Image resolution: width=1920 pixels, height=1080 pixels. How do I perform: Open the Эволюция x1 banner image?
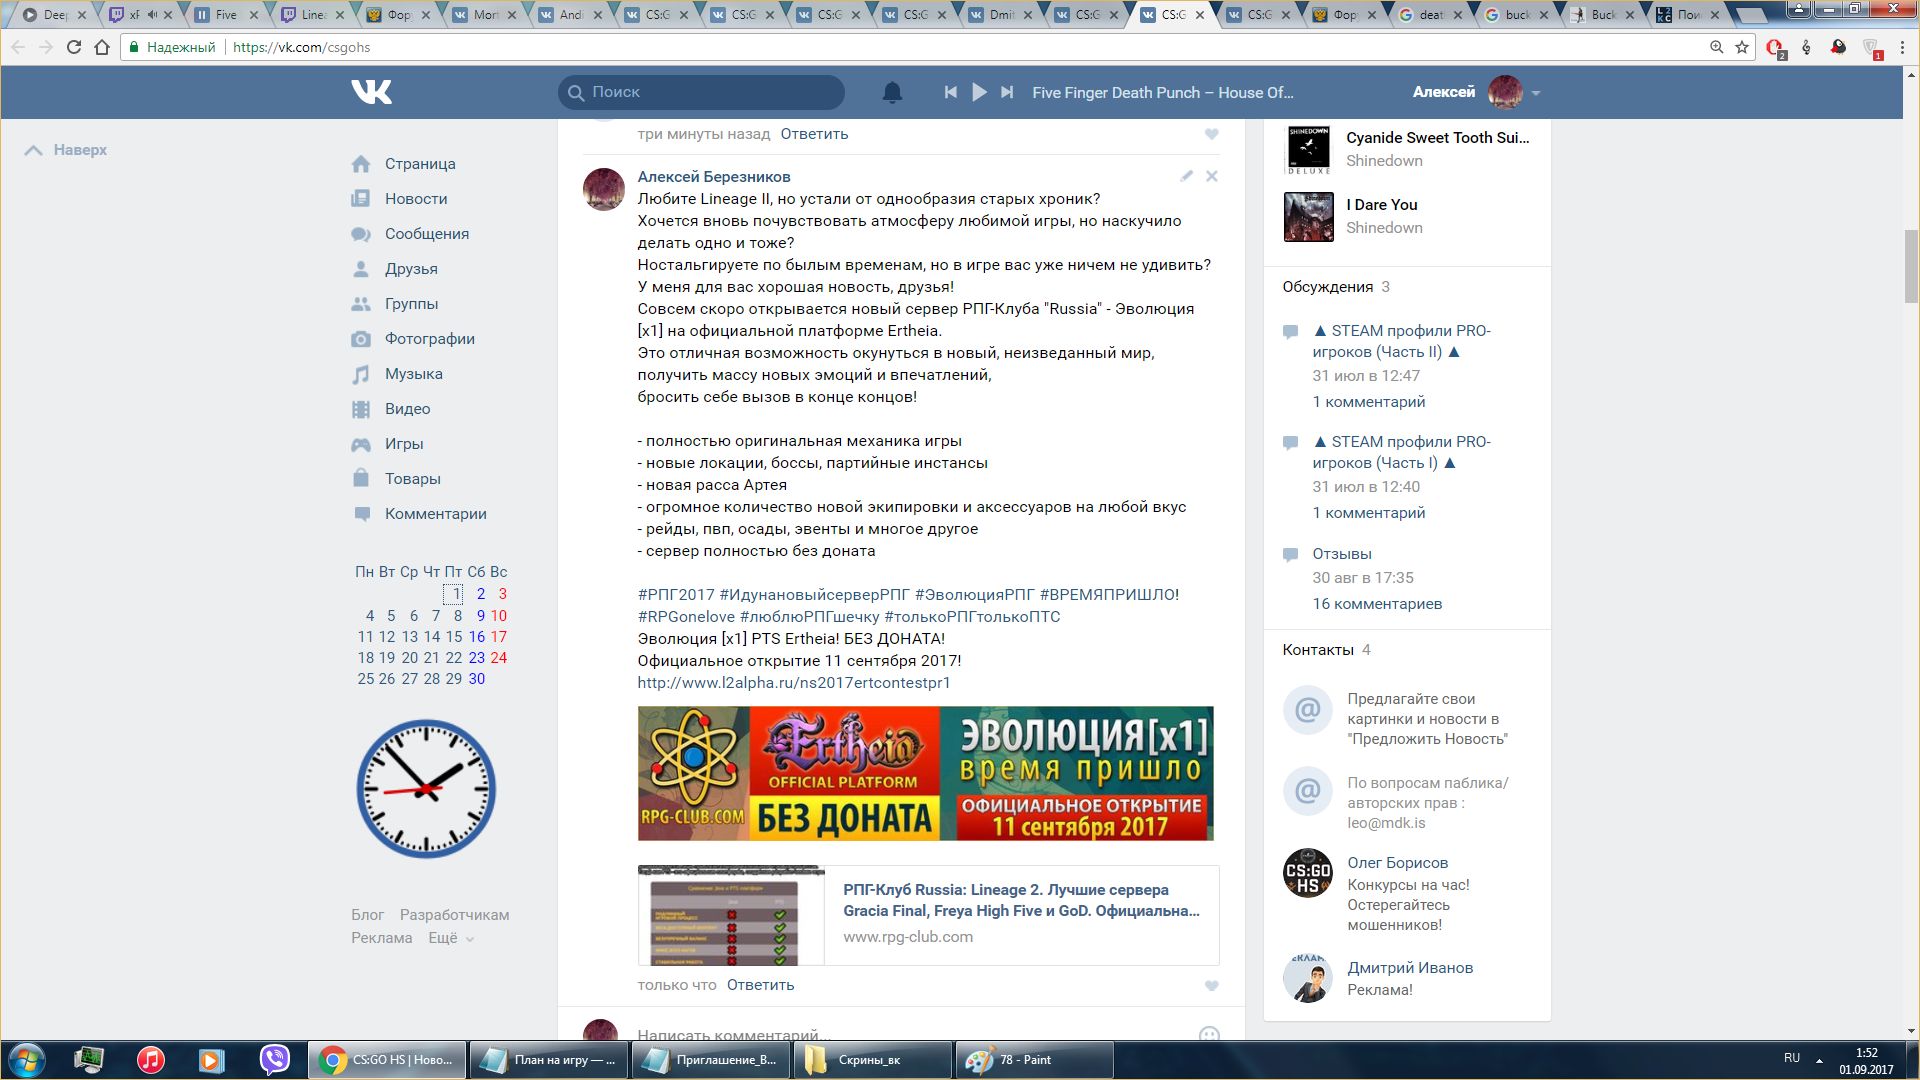pyautogui.click(x=925, y=773)
